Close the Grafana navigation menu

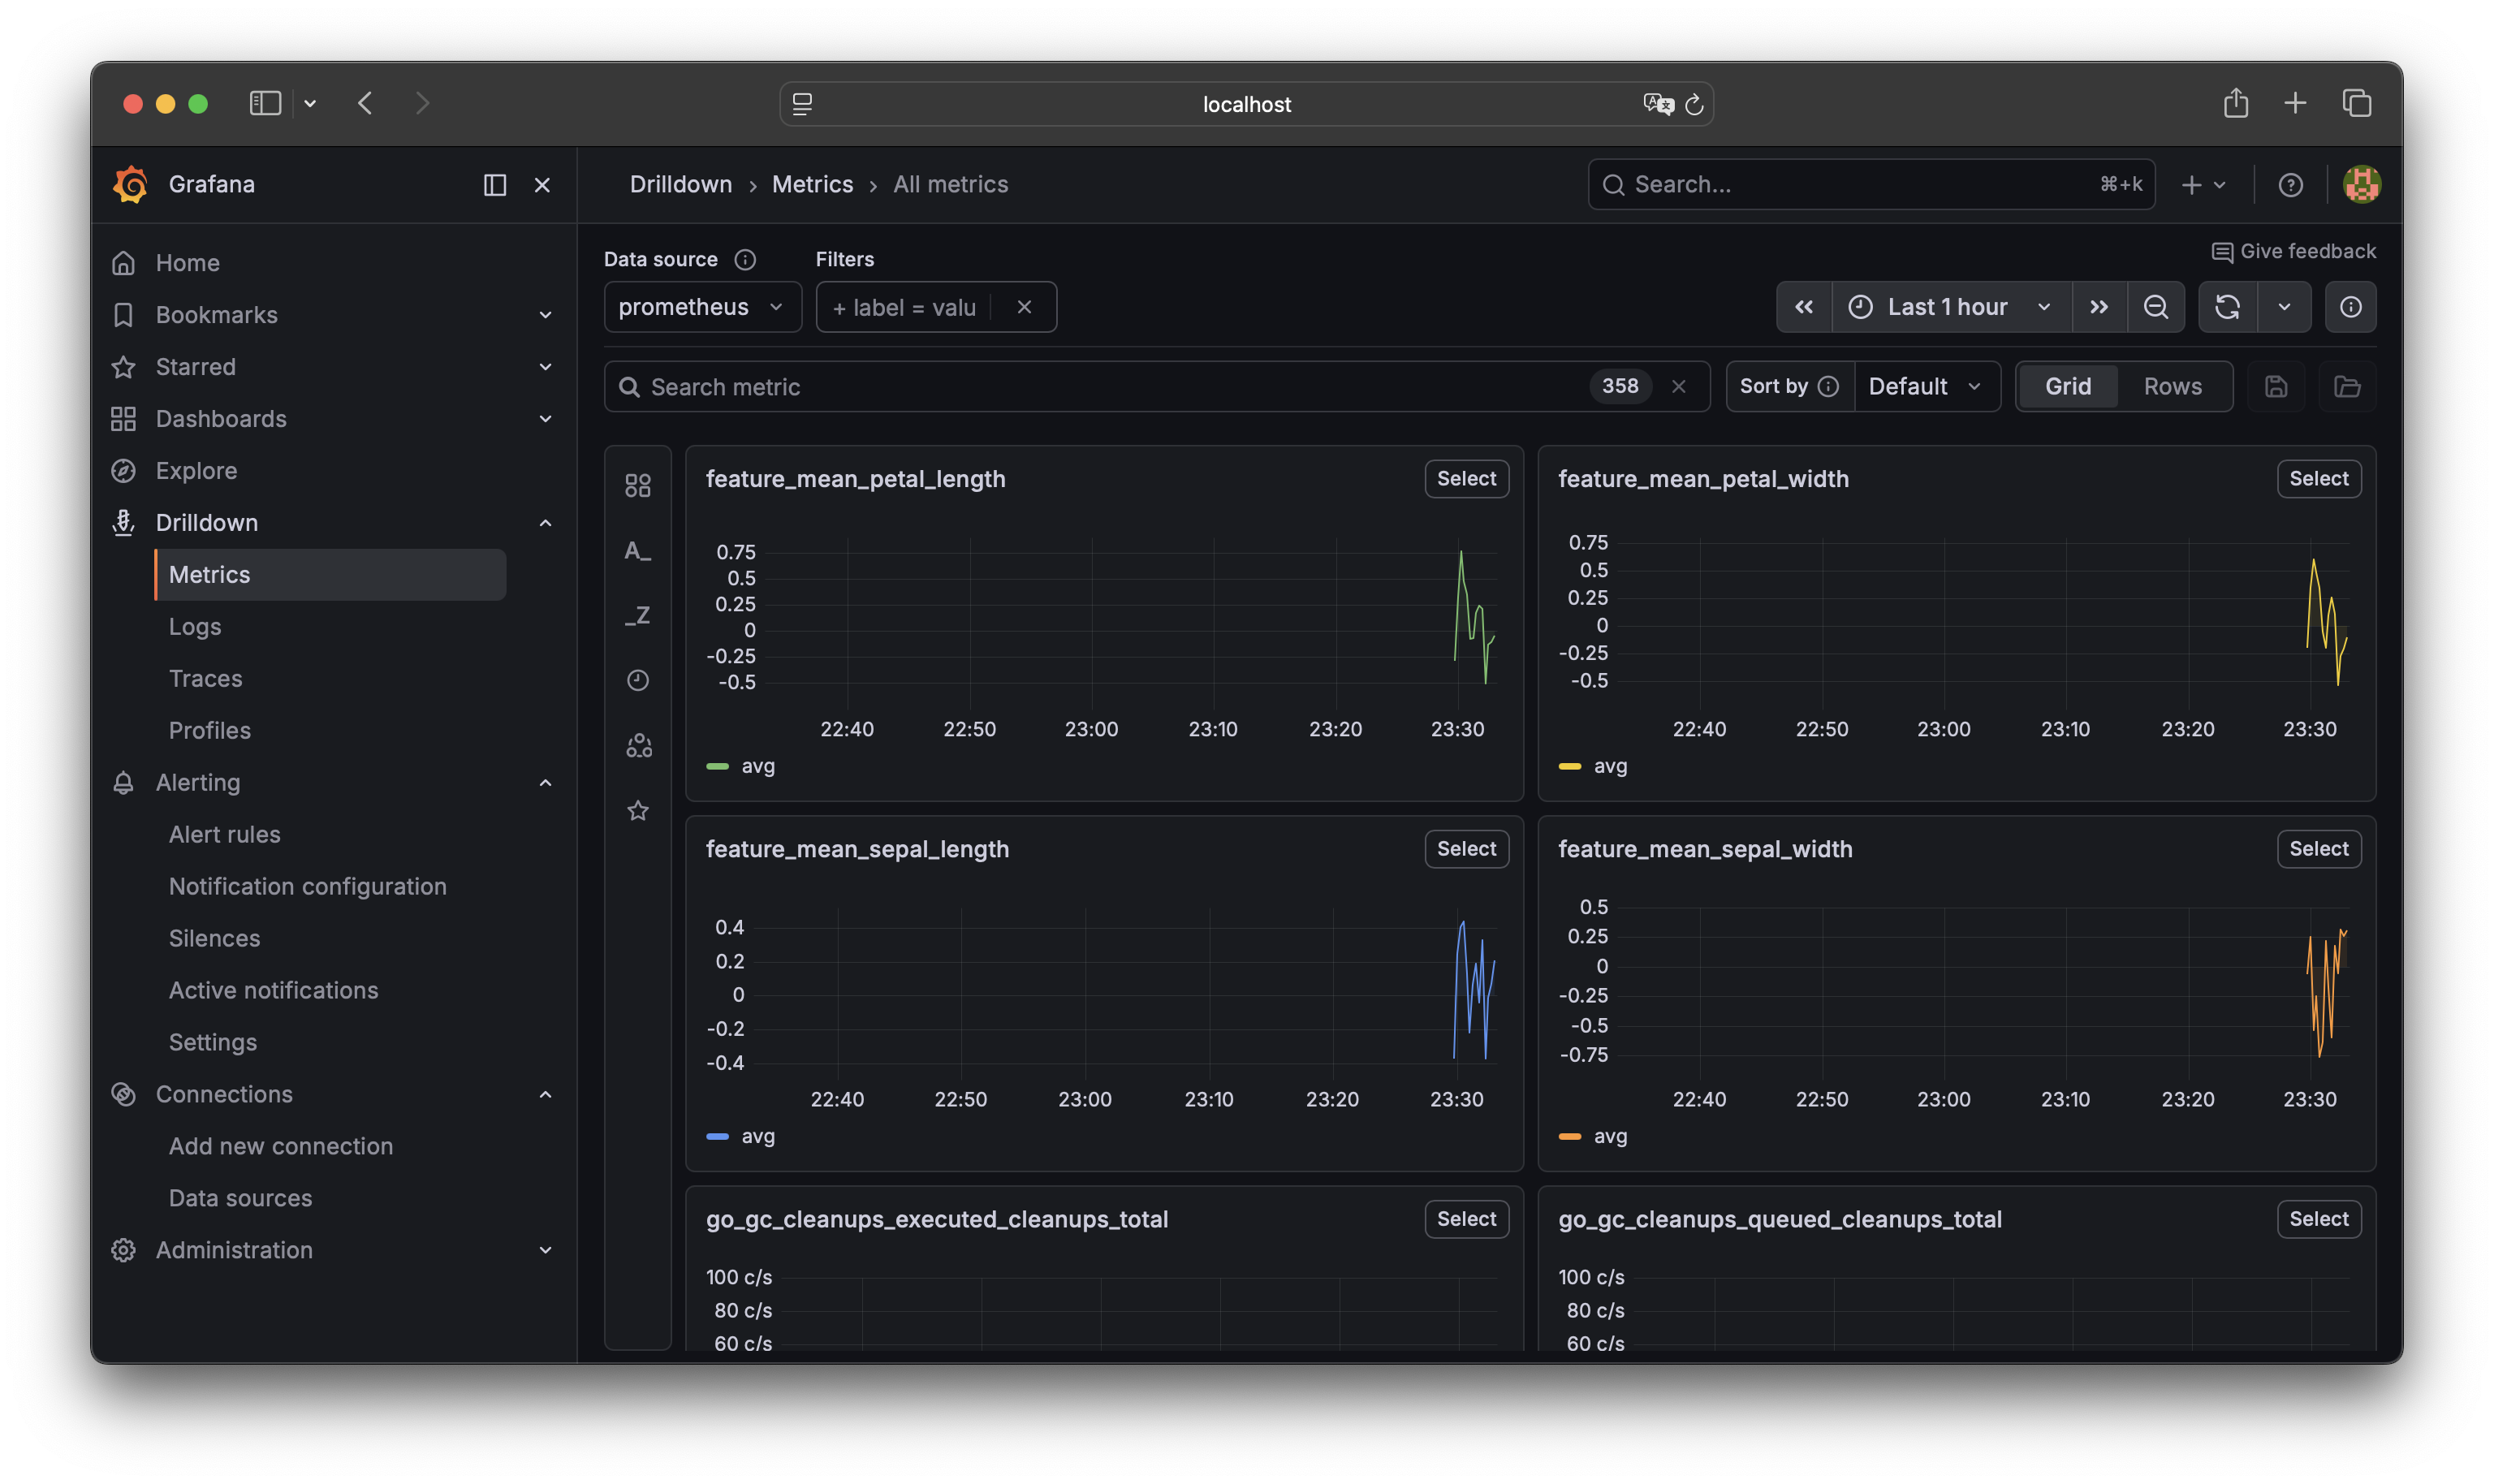(x=542, y=185)
